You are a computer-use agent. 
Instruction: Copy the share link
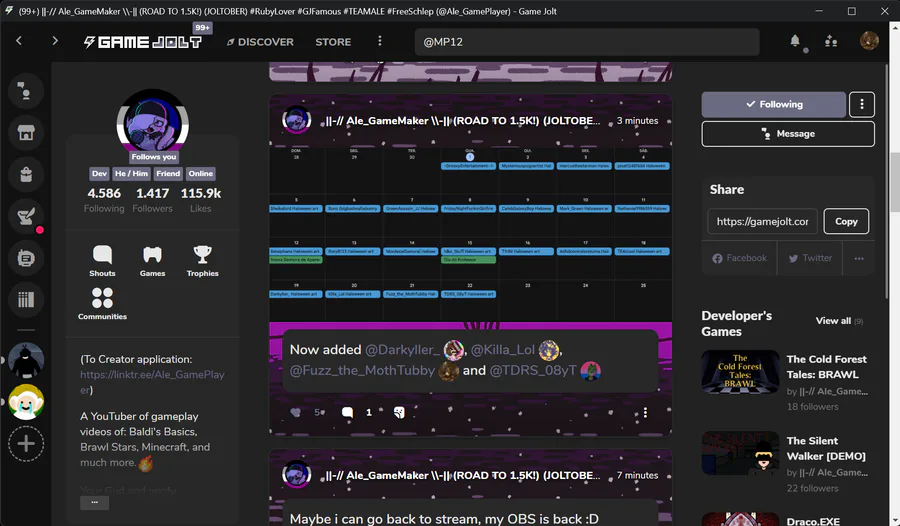click(x=846, y=221)
